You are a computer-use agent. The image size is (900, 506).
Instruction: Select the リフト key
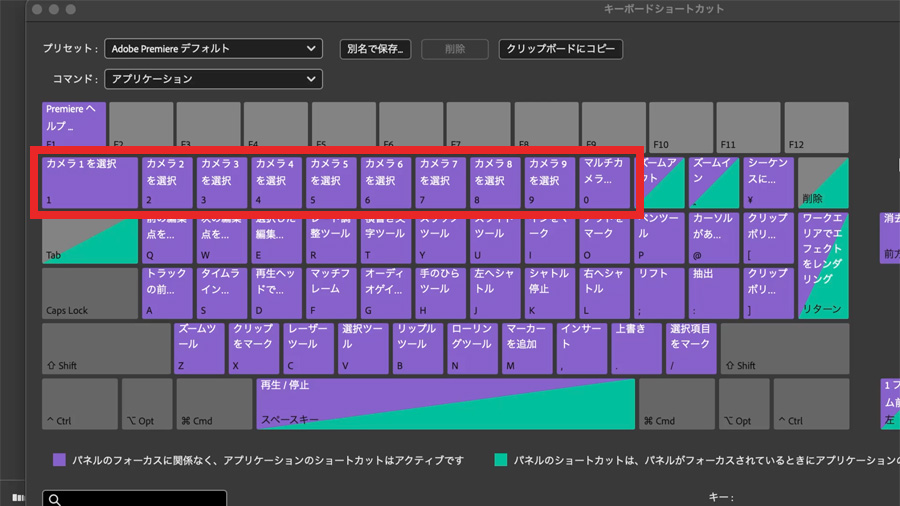659,293
